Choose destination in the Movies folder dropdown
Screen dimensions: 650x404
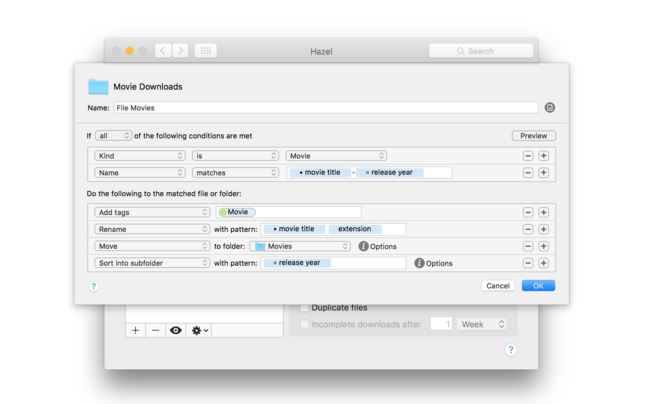(x=300, y=246)
